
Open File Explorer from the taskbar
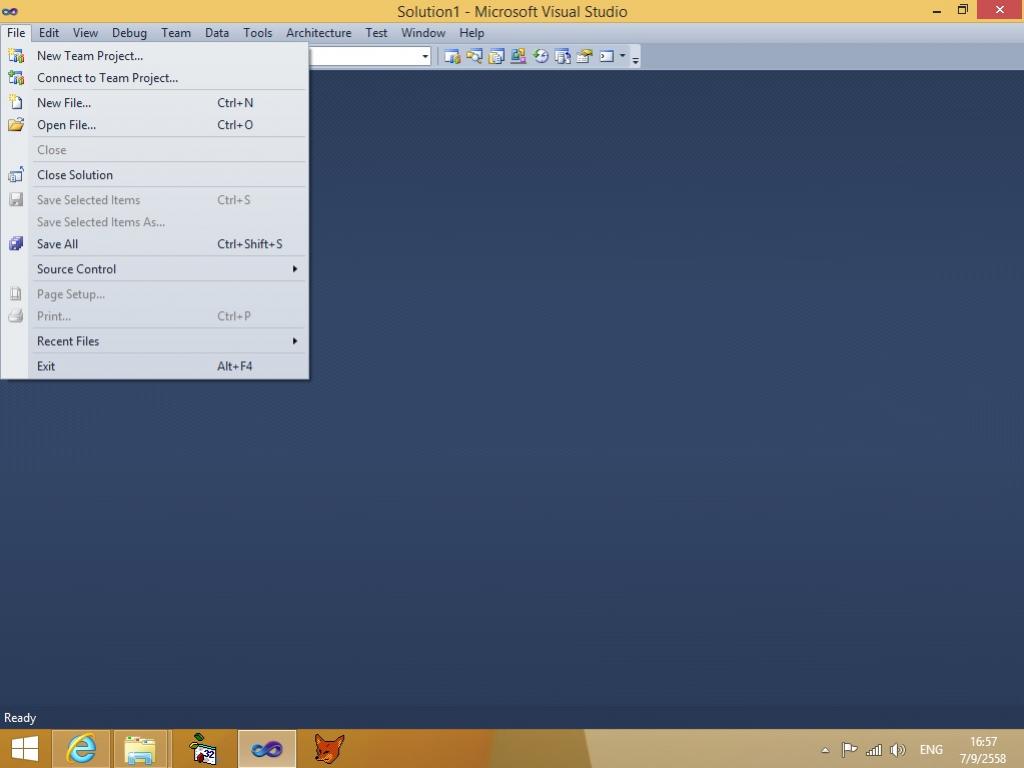[x=140, y=748]
